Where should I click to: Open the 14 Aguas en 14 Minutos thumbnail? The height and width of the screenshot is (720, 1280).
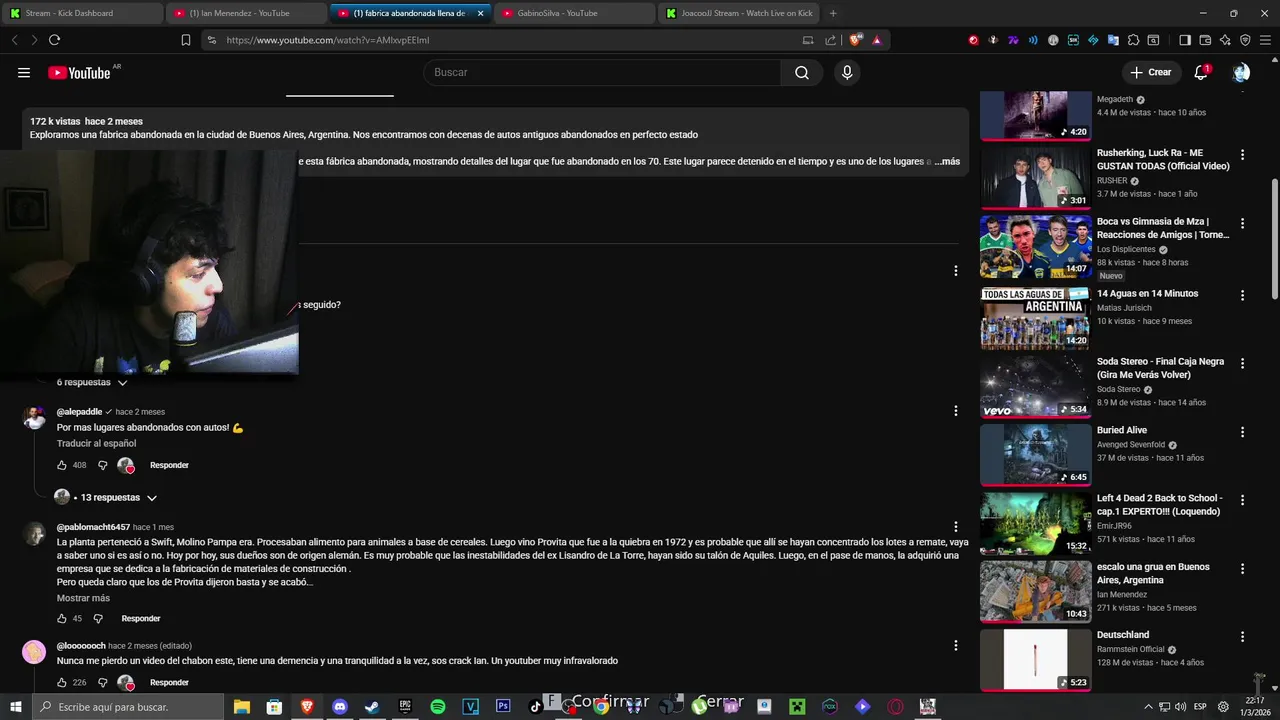tap(1034, 318)
